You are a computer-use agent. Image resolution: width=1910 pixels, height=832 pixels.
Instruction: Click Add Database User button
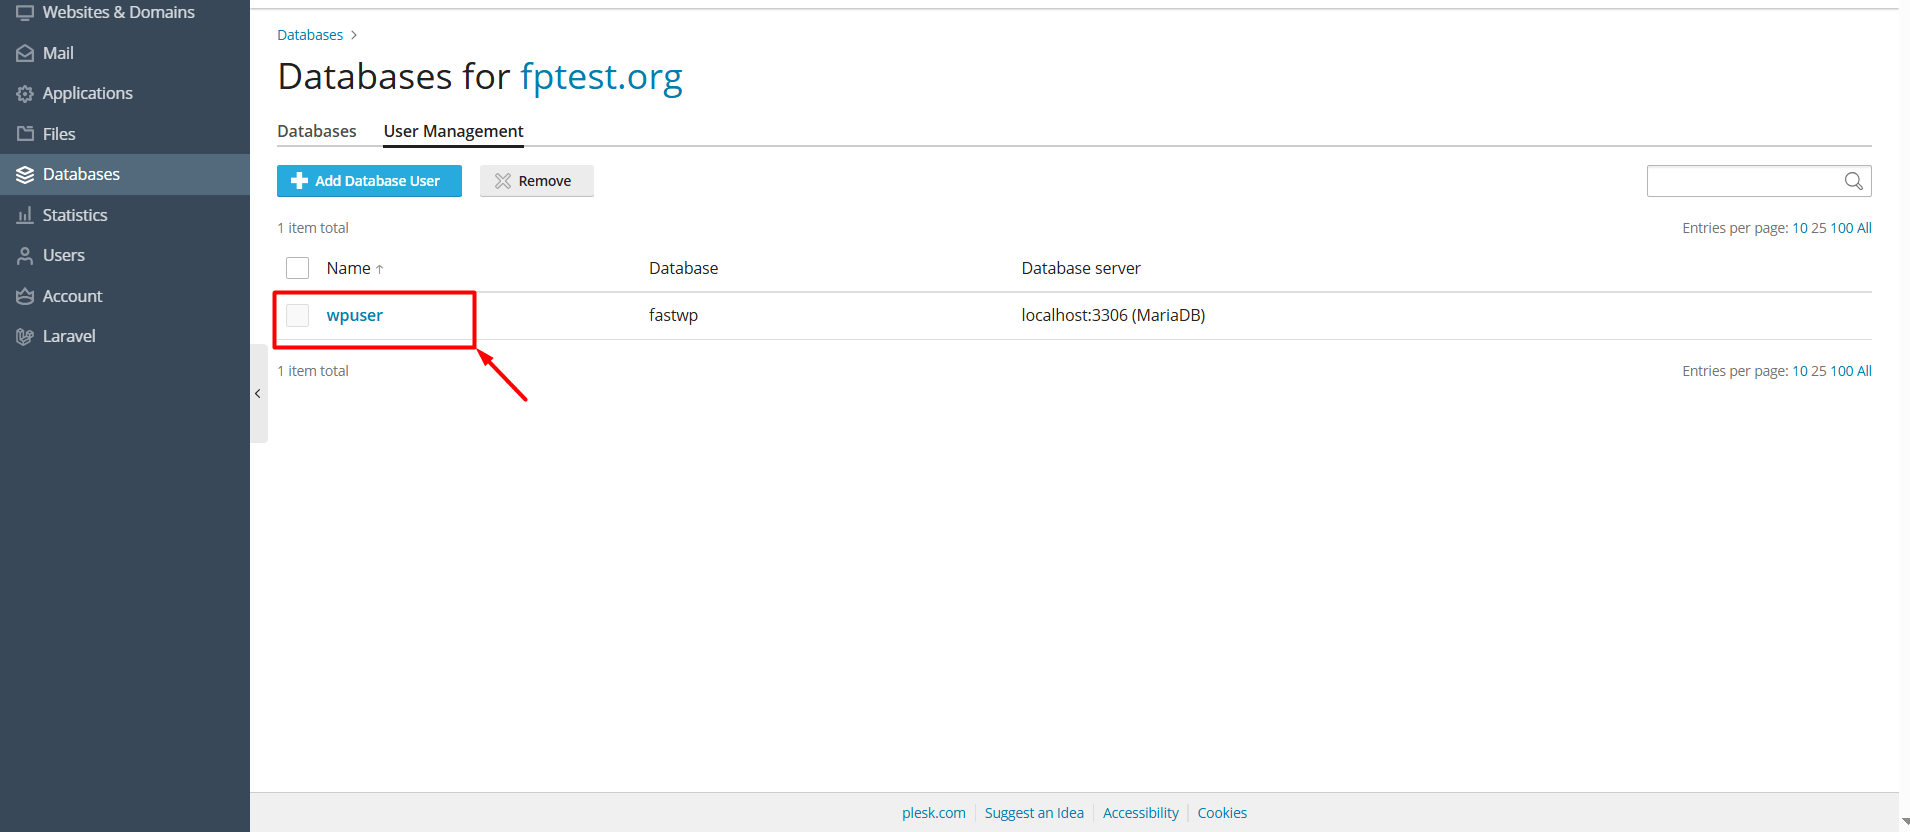(x=369, y=181)
